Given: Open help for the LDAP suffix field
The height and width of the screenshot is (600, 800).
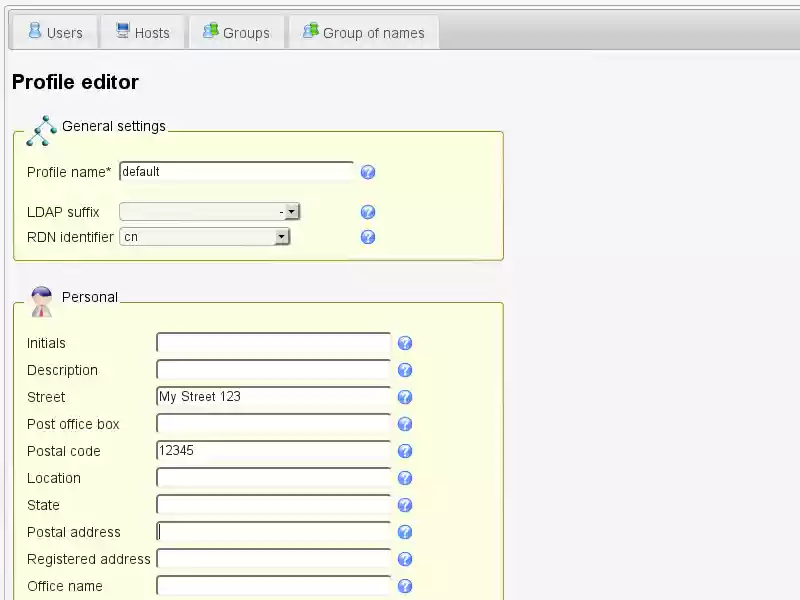Looking at the screenshot, I should point(368,211).
